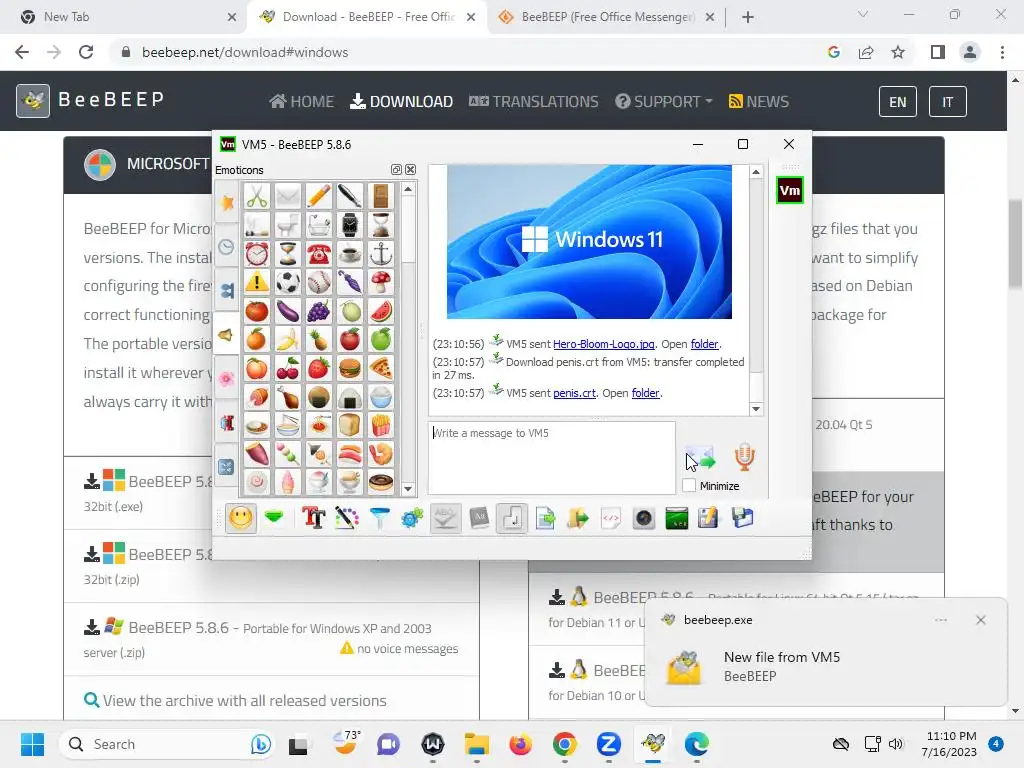Open the notification options (three dots) menu
The height and width of the screenshot is (768, 1024).
(940, 620)
